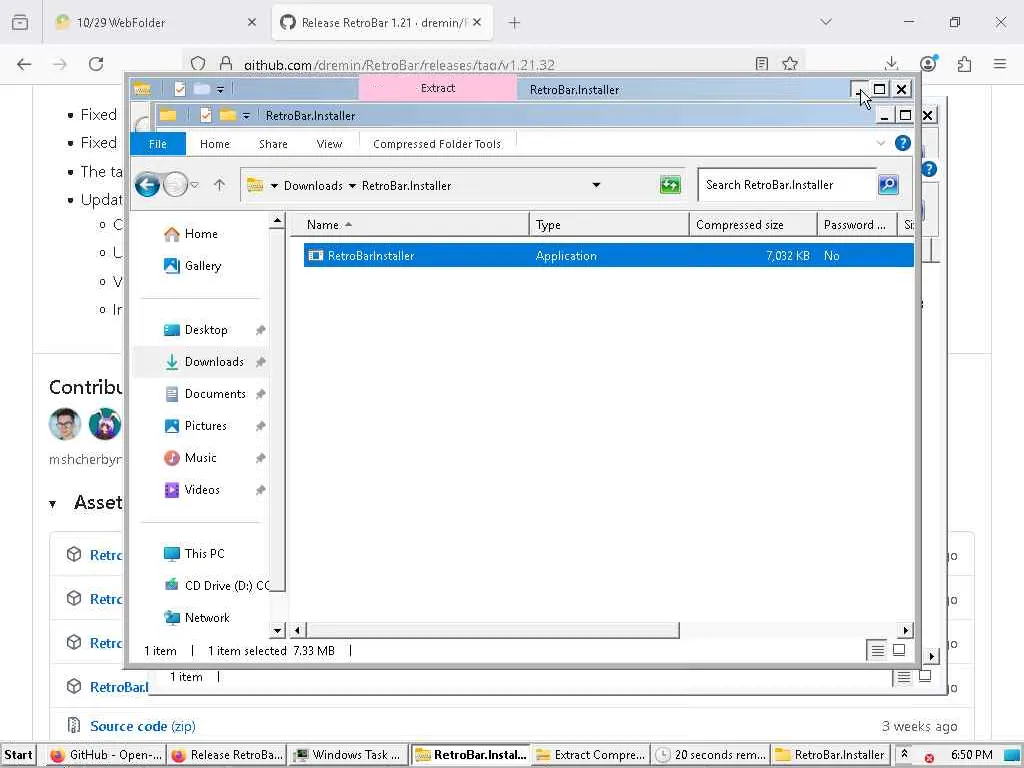This screenshot has width=1024, height=768.
Task: Open Downloads in navigation pane
Action: coord(214,362)
